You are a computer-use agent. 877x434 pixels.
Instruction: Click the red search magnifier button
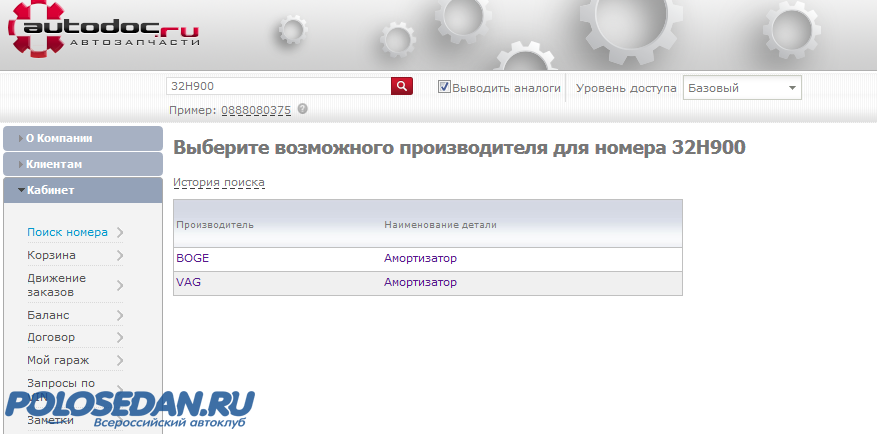[x=402, y=87]
